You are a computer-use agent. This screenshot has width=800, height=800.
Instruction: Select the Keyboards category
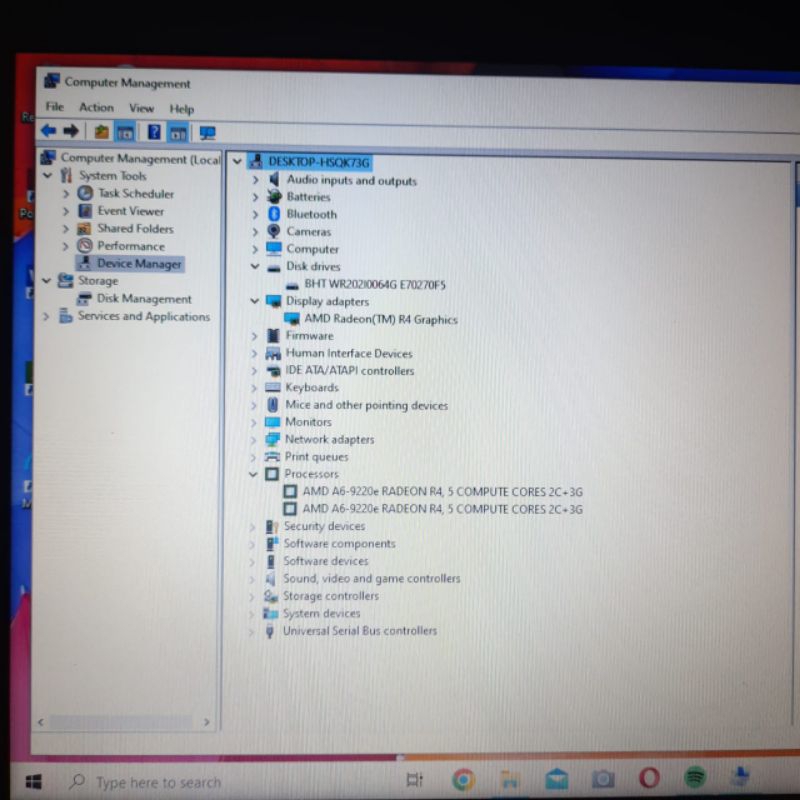point(312,388)
